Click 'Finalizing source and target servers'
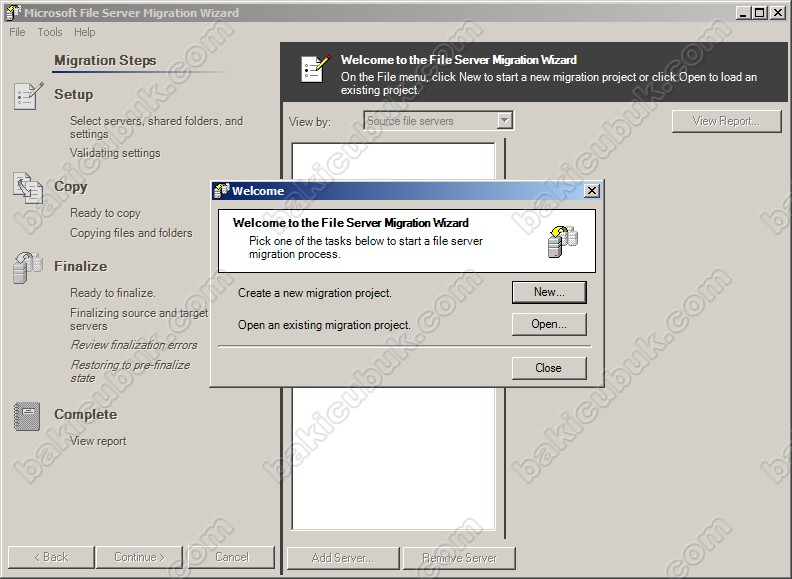This screenshot has height=579, width=792. click(139, 319)
